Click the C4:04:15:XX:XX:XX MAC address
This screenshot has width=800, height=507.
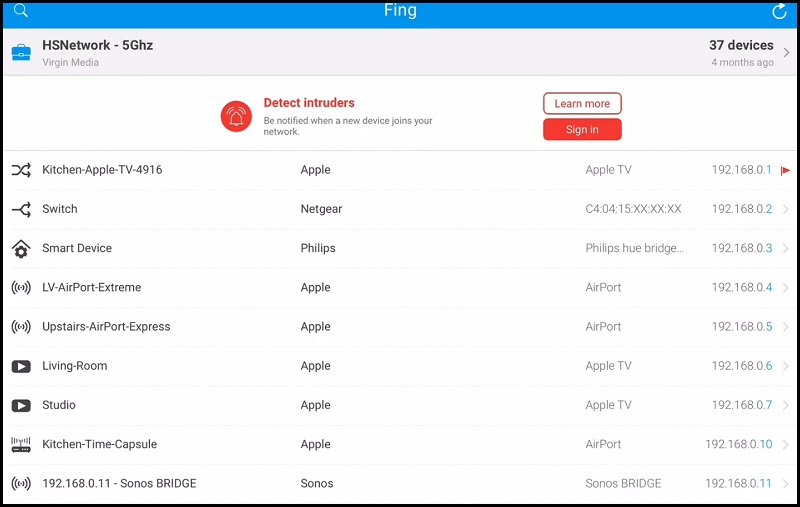click(633, 209)
